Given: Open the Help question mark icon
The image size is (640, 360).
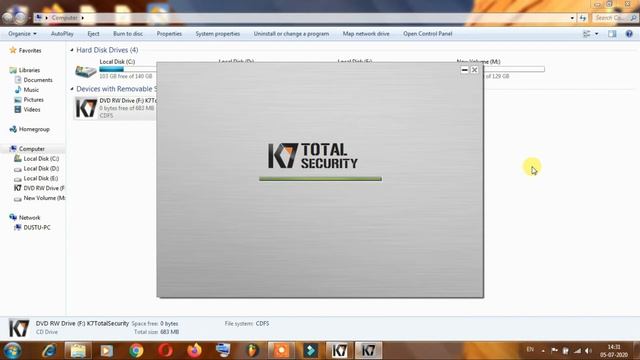Looking at the screenshot, I should tap(629, 34).
